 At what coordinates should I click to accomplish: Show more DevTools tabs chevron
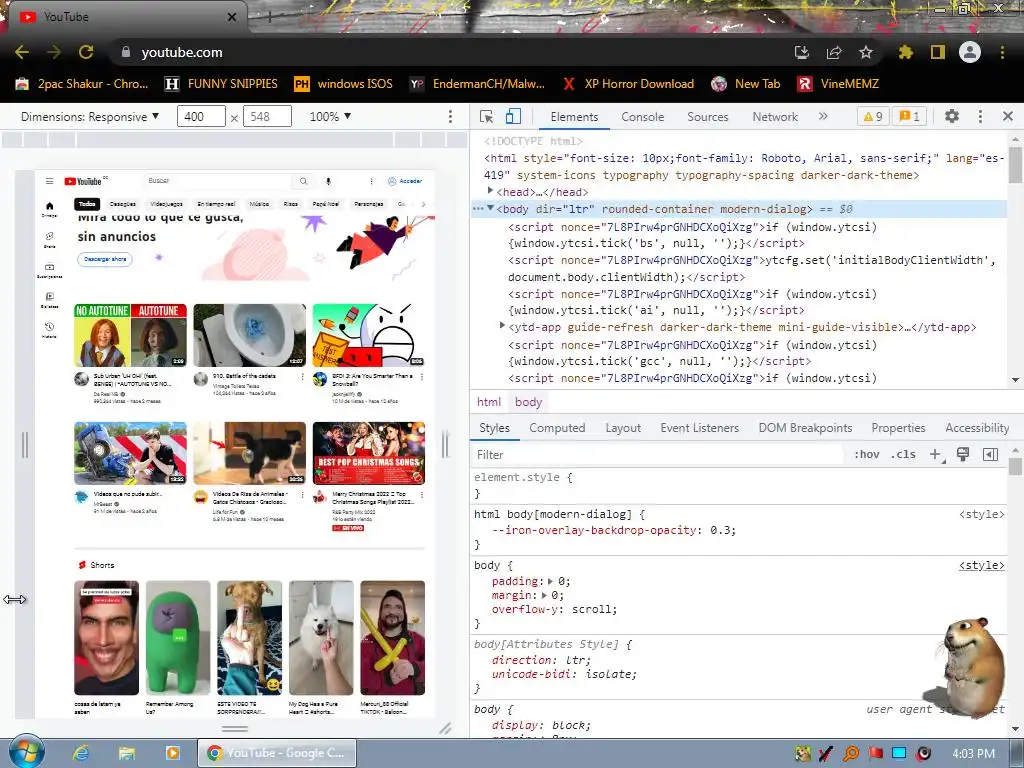click(823, 116)
